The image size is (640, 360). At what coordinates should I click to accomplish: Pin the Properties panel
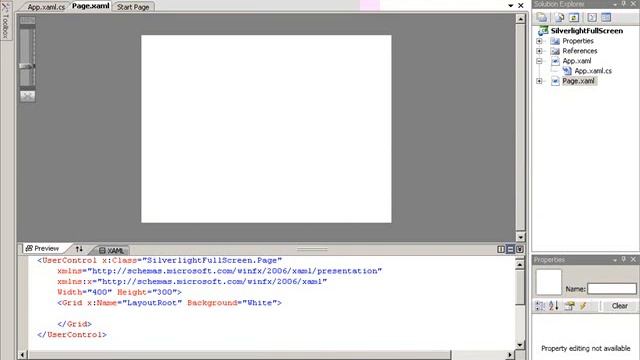(x=624, y=260)
